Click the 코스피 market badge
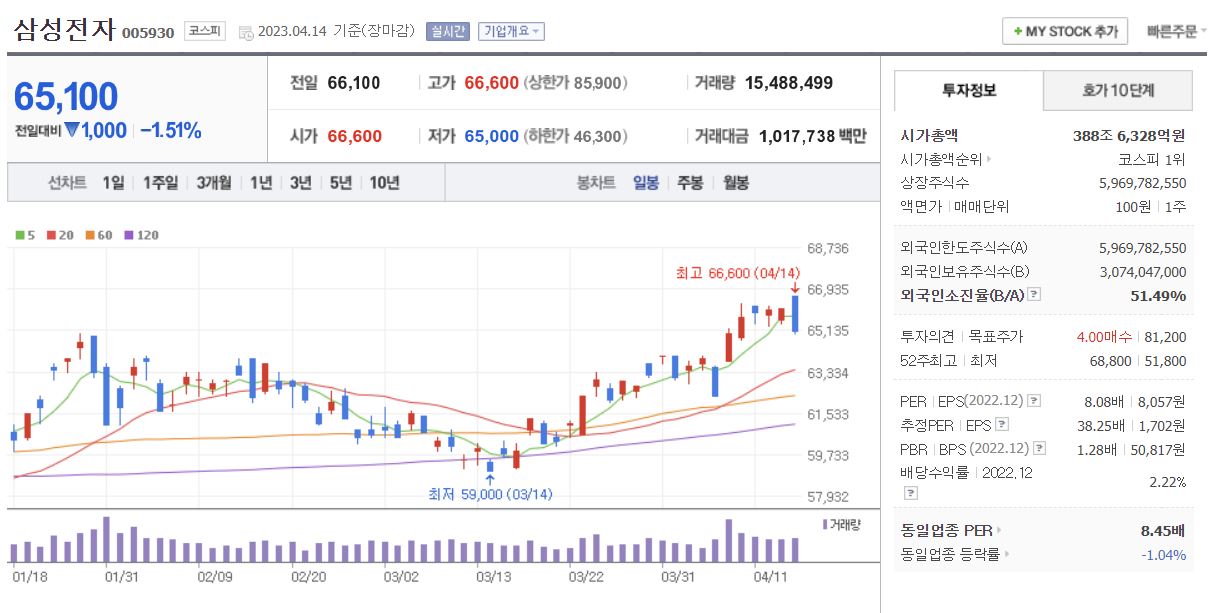1232x613 pixels. point(207,31)
